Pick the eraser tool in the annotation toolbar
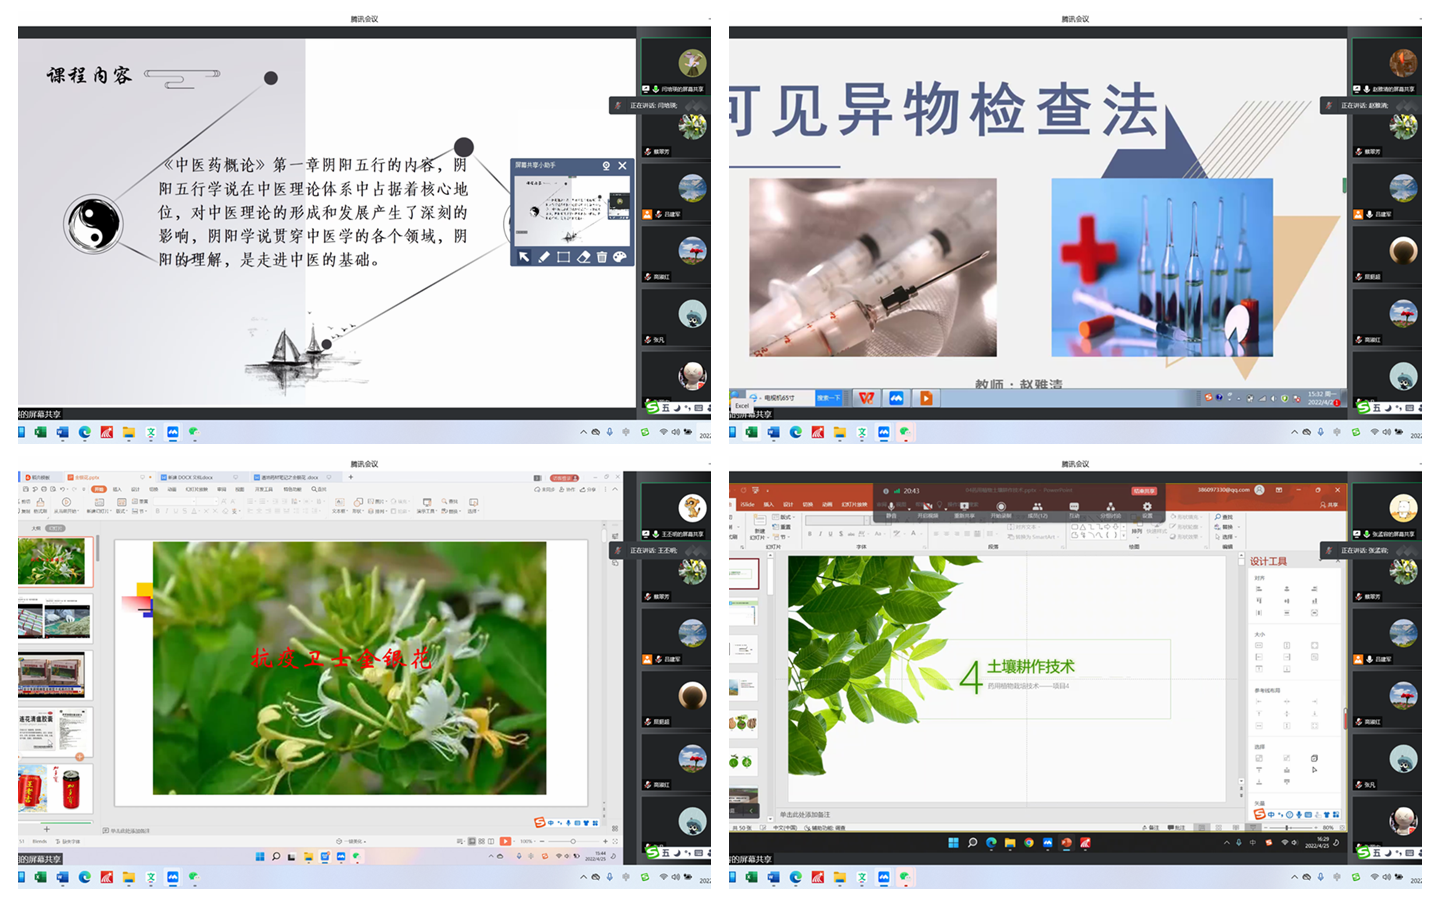This screenshot has width=1440, height=900. pos(583,257)
